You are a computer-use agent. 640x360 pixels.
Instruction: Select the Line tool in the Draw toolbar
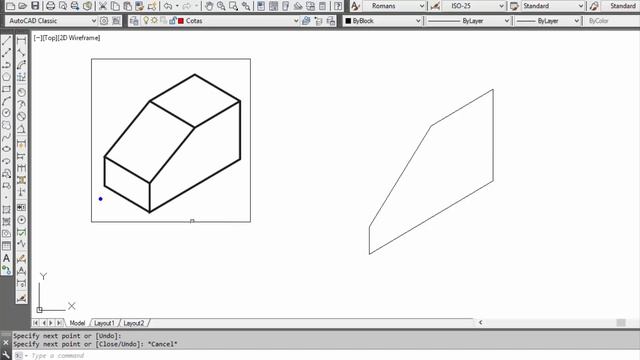click(x=7, y=40)
